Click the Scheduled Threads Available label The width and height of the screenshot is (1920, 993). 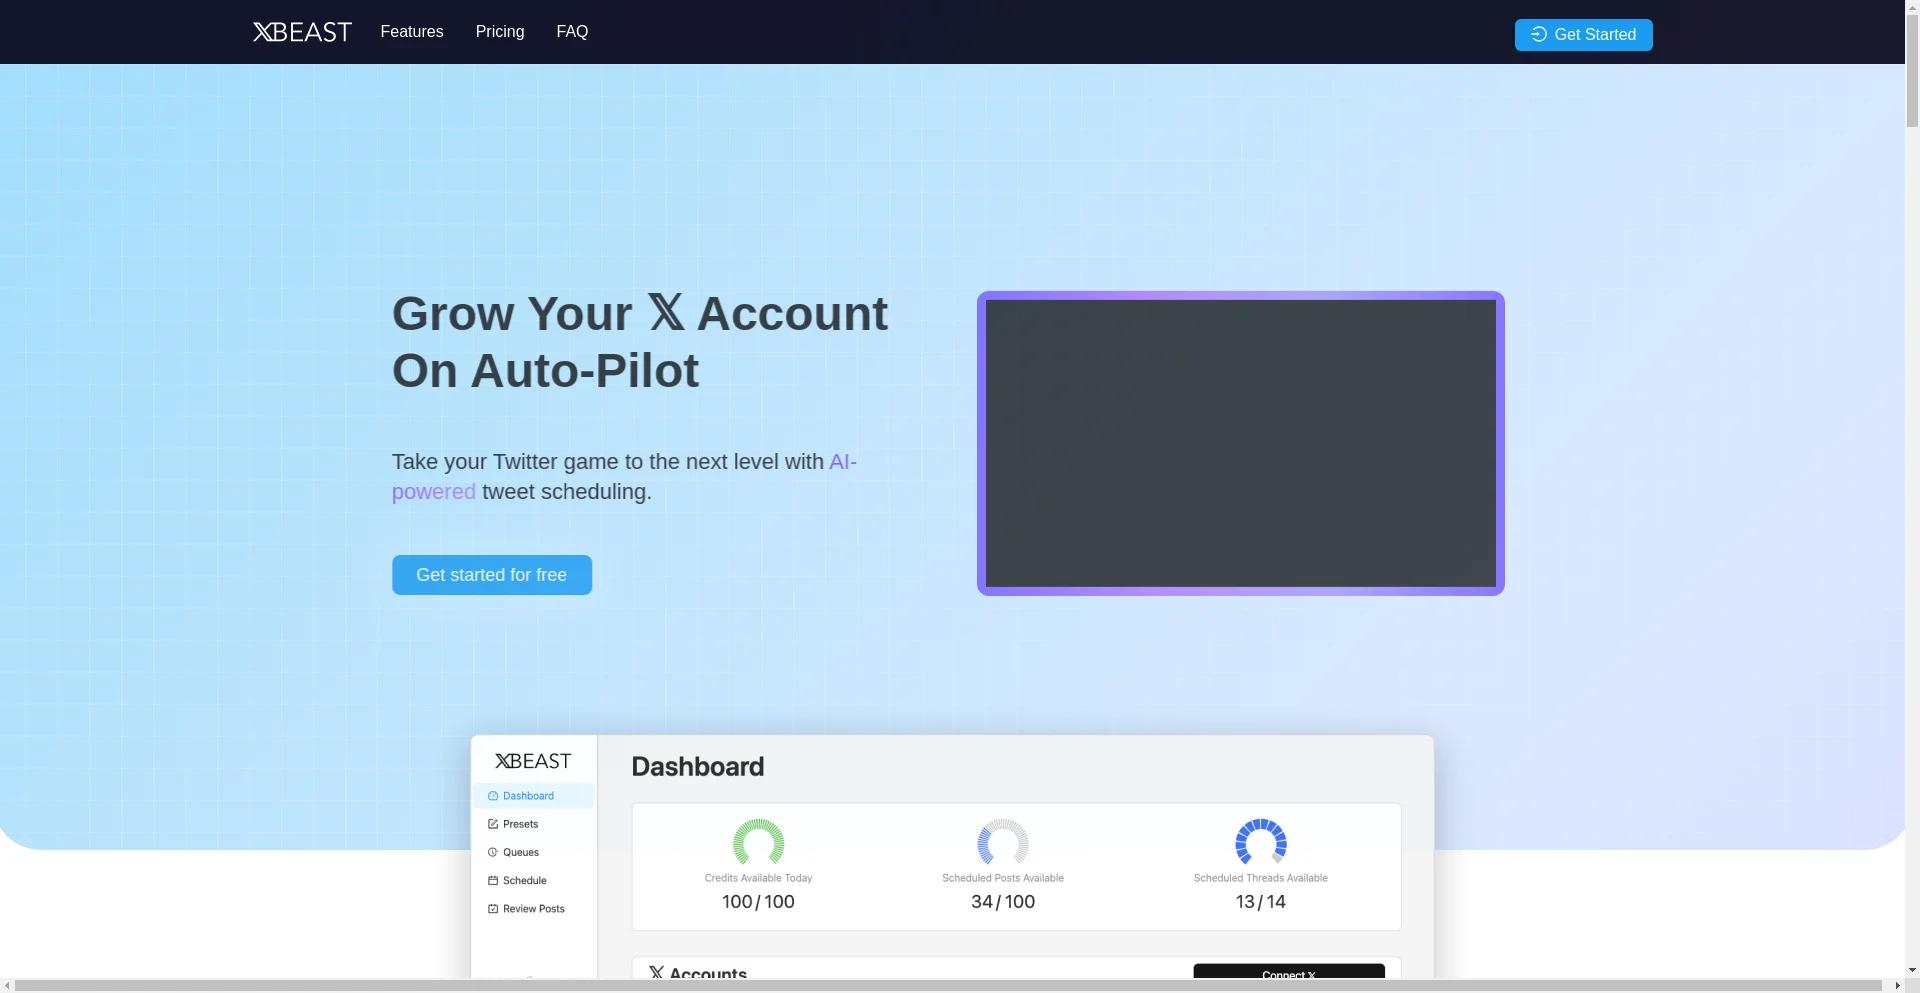click(x=1261, y=878)
